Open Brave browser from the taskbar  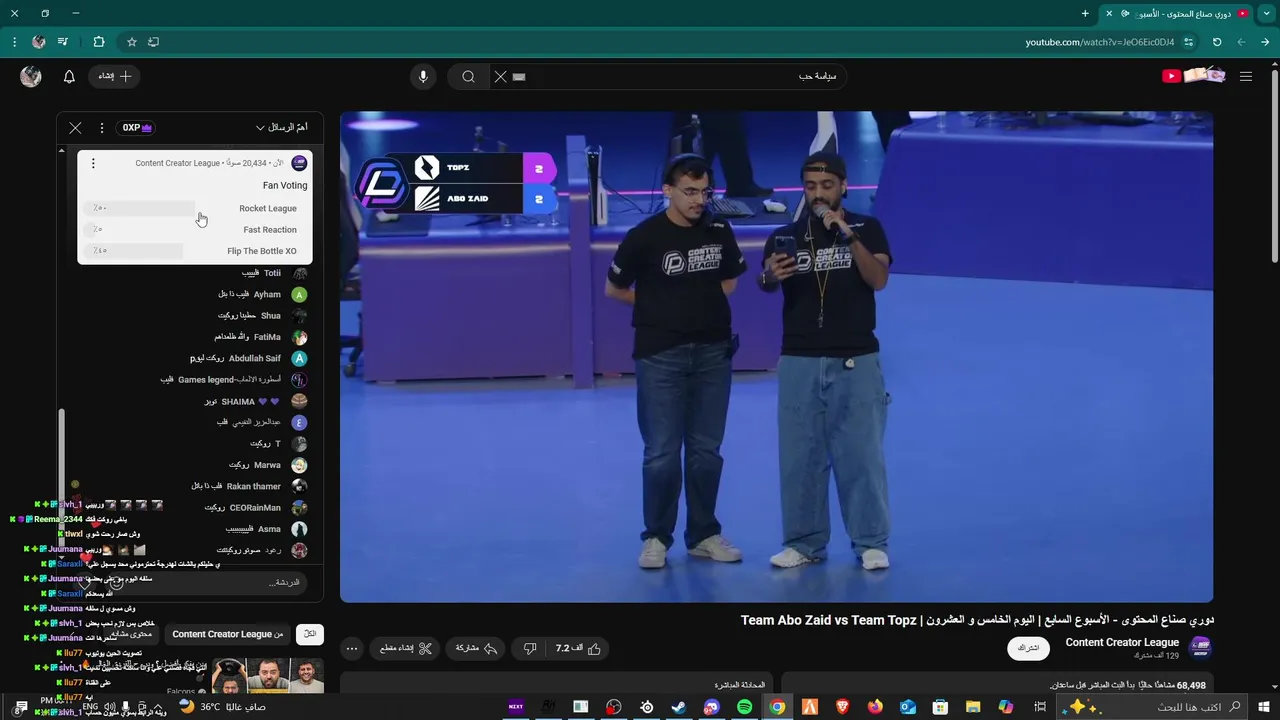[x=842, y=707]
